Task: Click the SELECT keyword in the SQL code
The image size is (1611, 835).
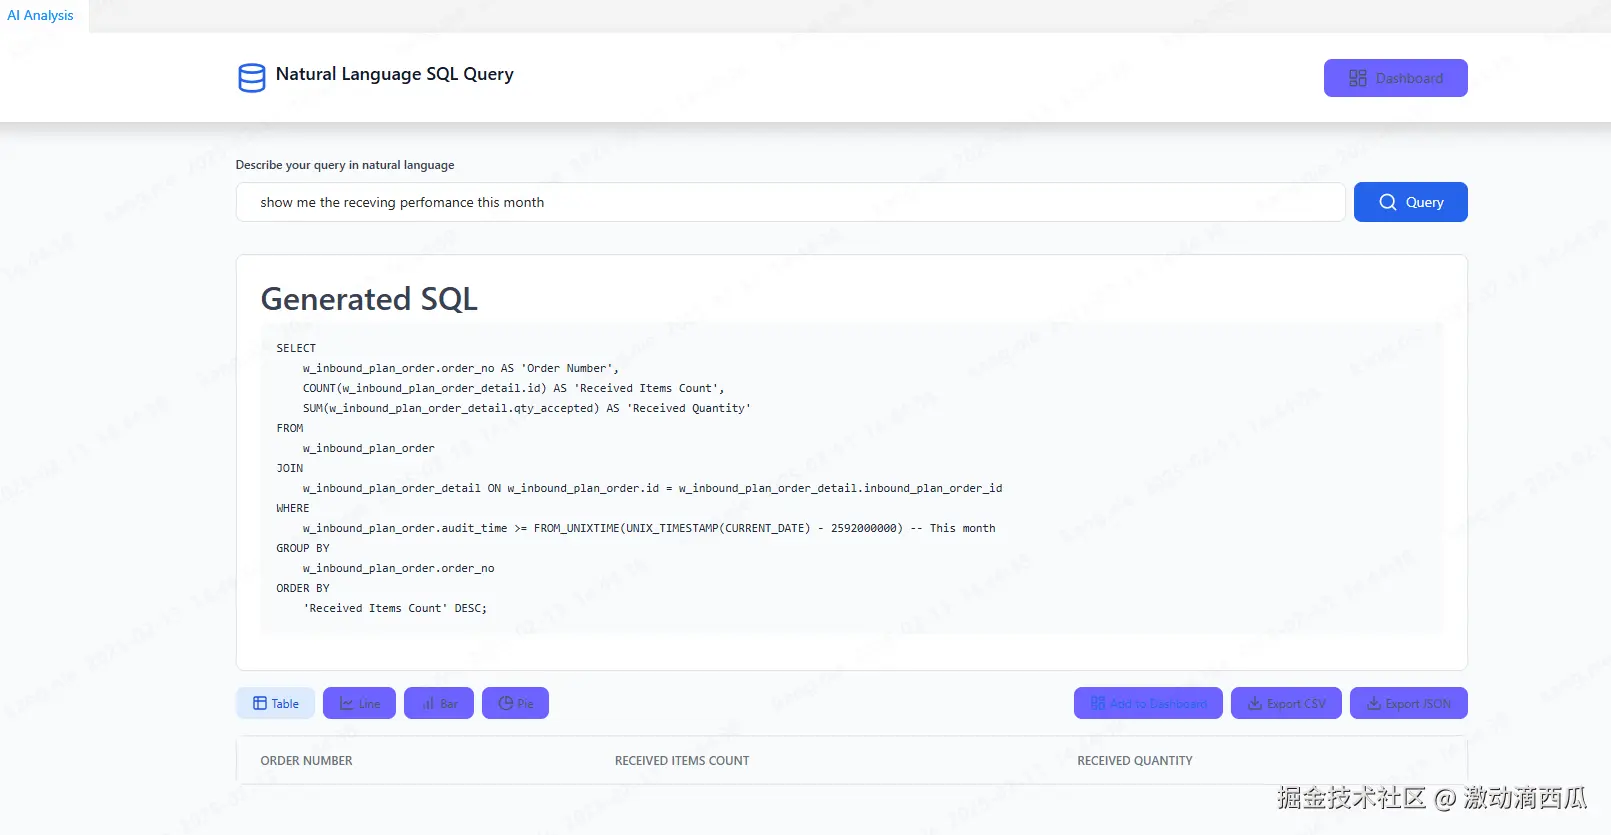Action: 296,348
